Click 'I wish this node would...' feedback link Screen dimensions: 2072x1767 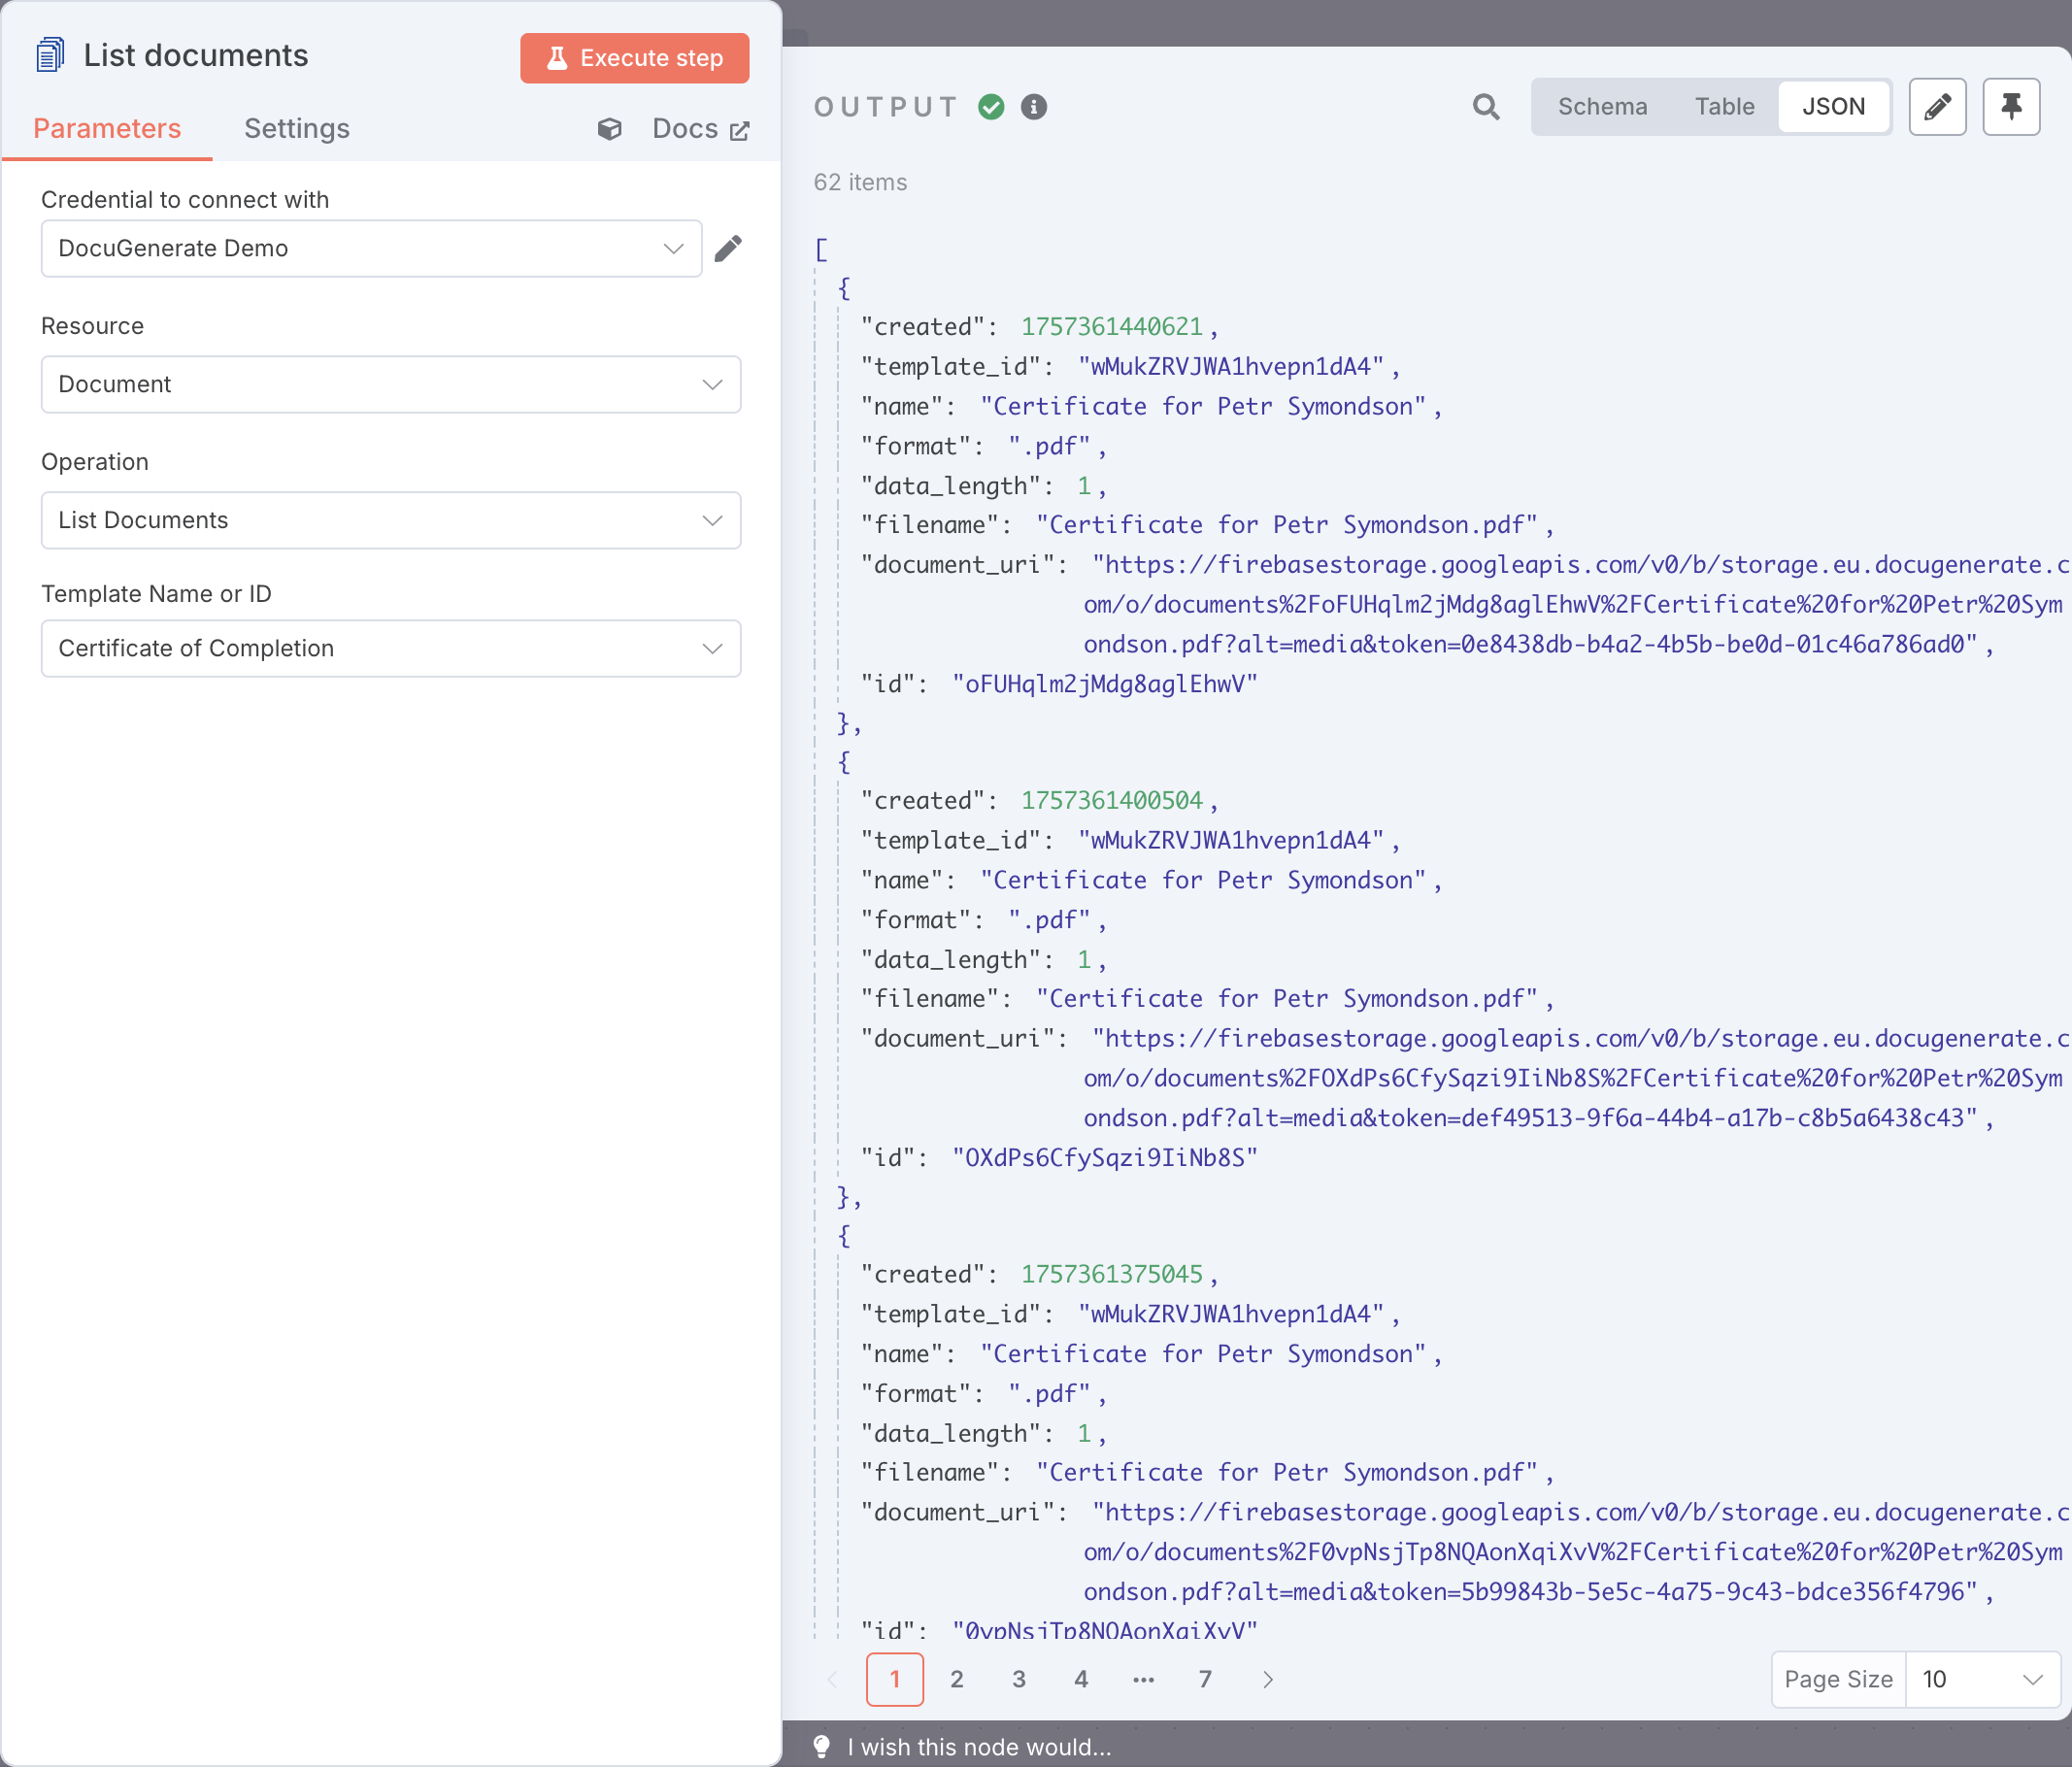(x=979, y=1747)
